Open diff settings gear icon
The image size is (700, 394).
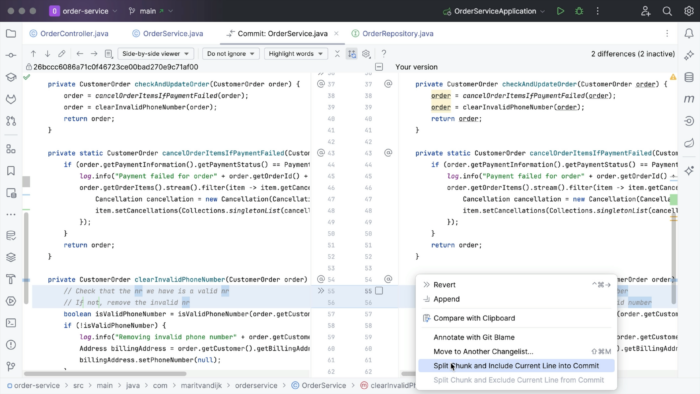click(x=366, y=54)
